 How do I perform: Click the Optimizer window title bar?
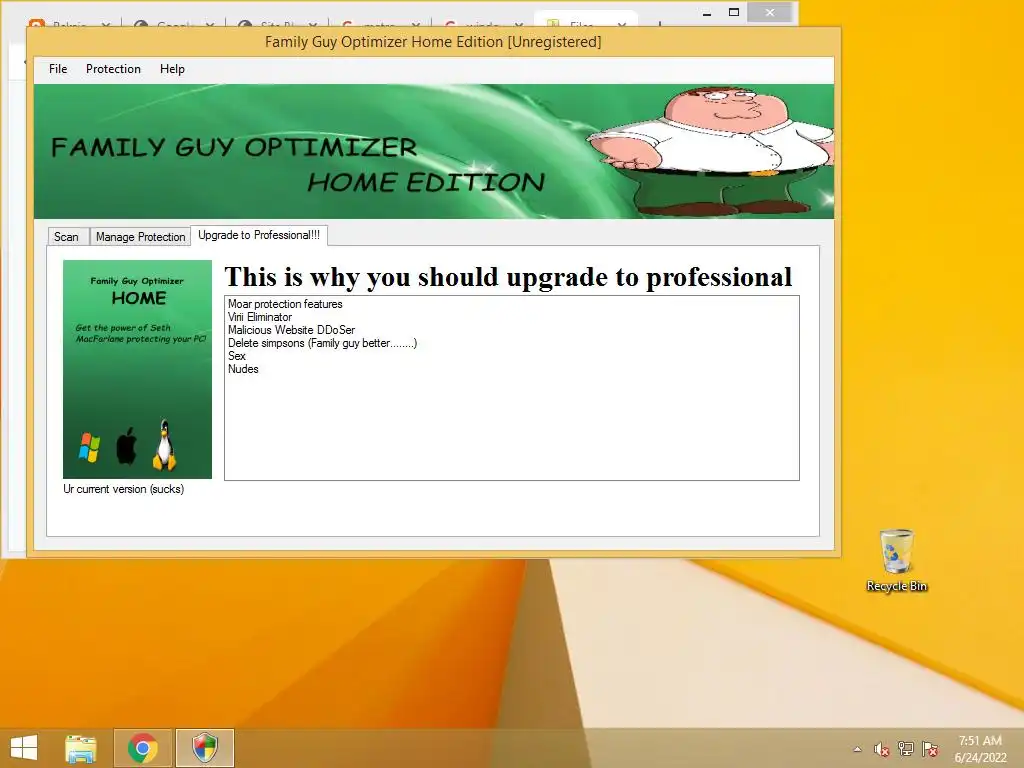coord(433,42)
